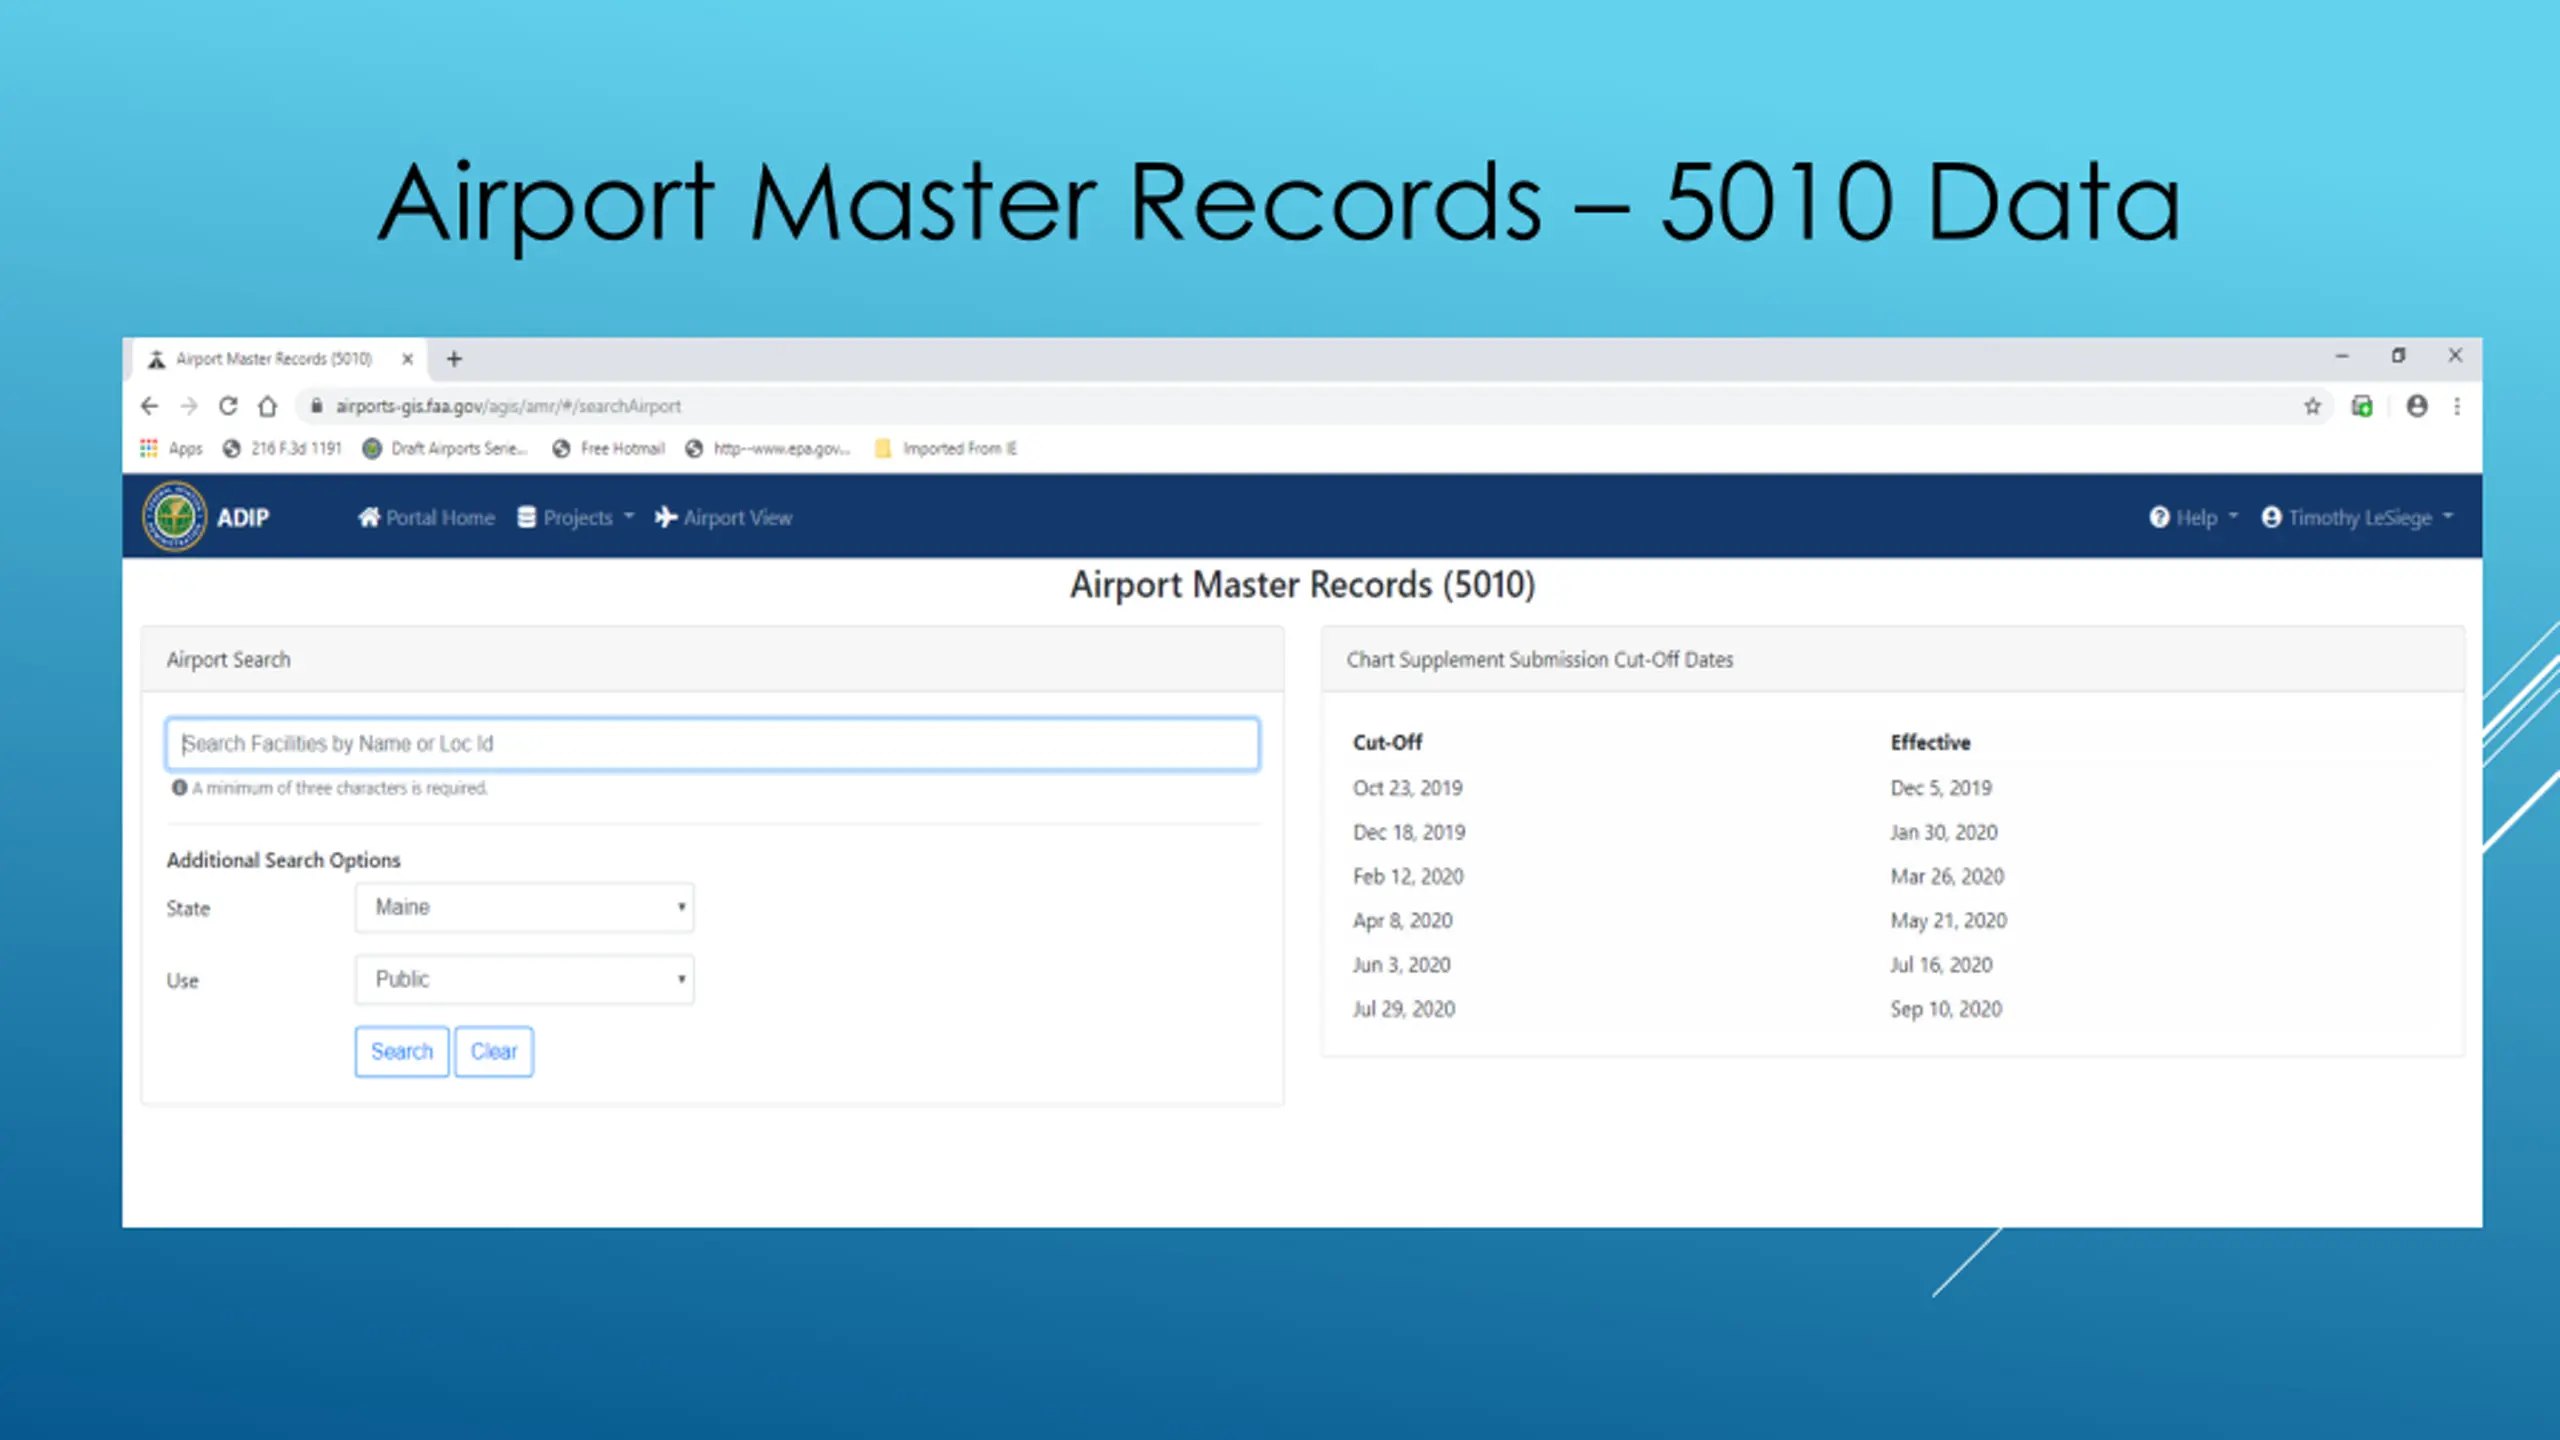This screenshot has height=1440, width=2560.
Task: Open the browser home page icon
Action: pos(267,406)
